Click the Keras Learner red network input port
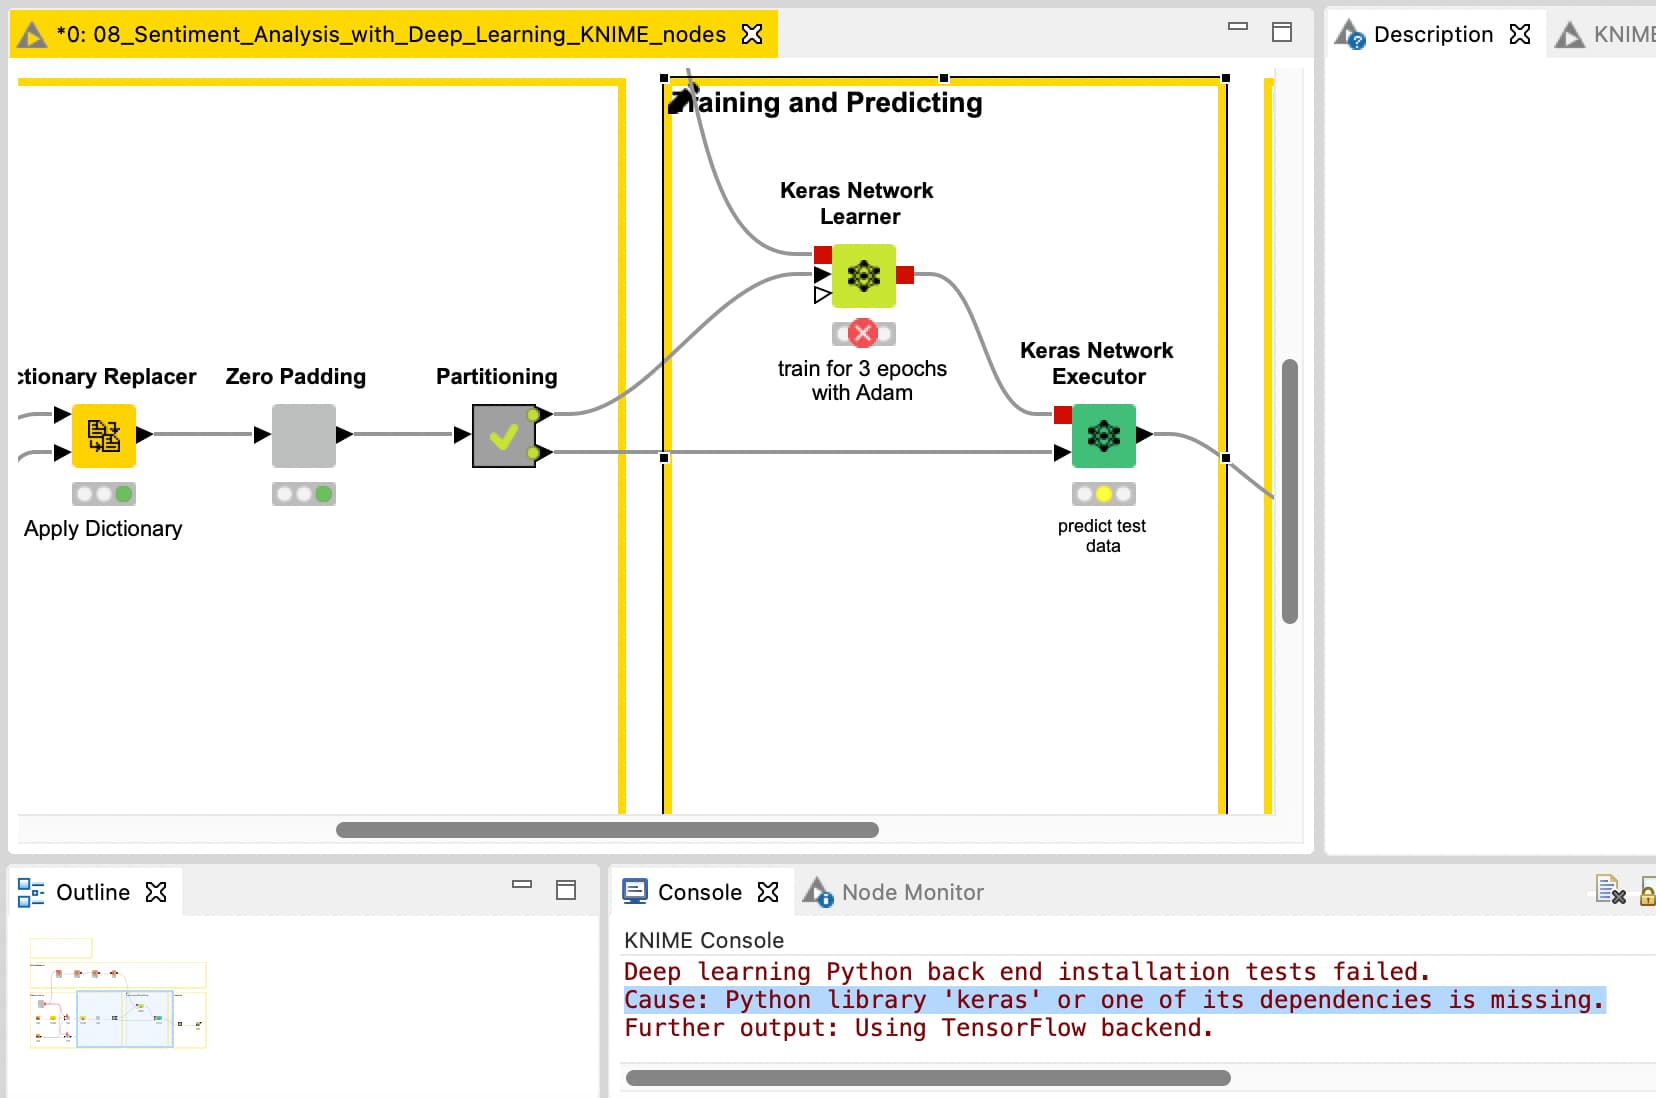 point(823,254)
